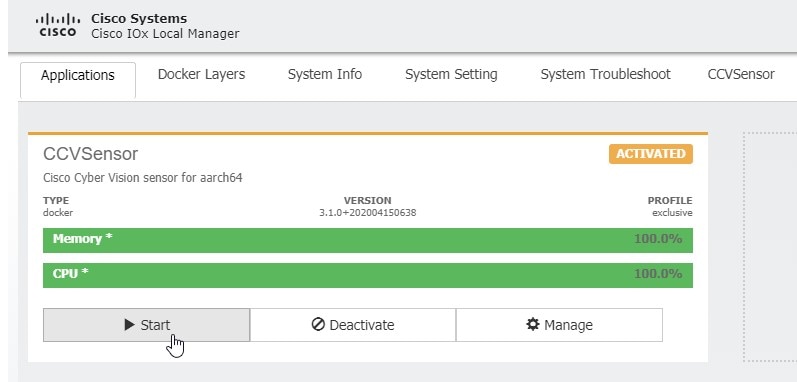Open Manage for the CCVSensor app

[559, 325]
